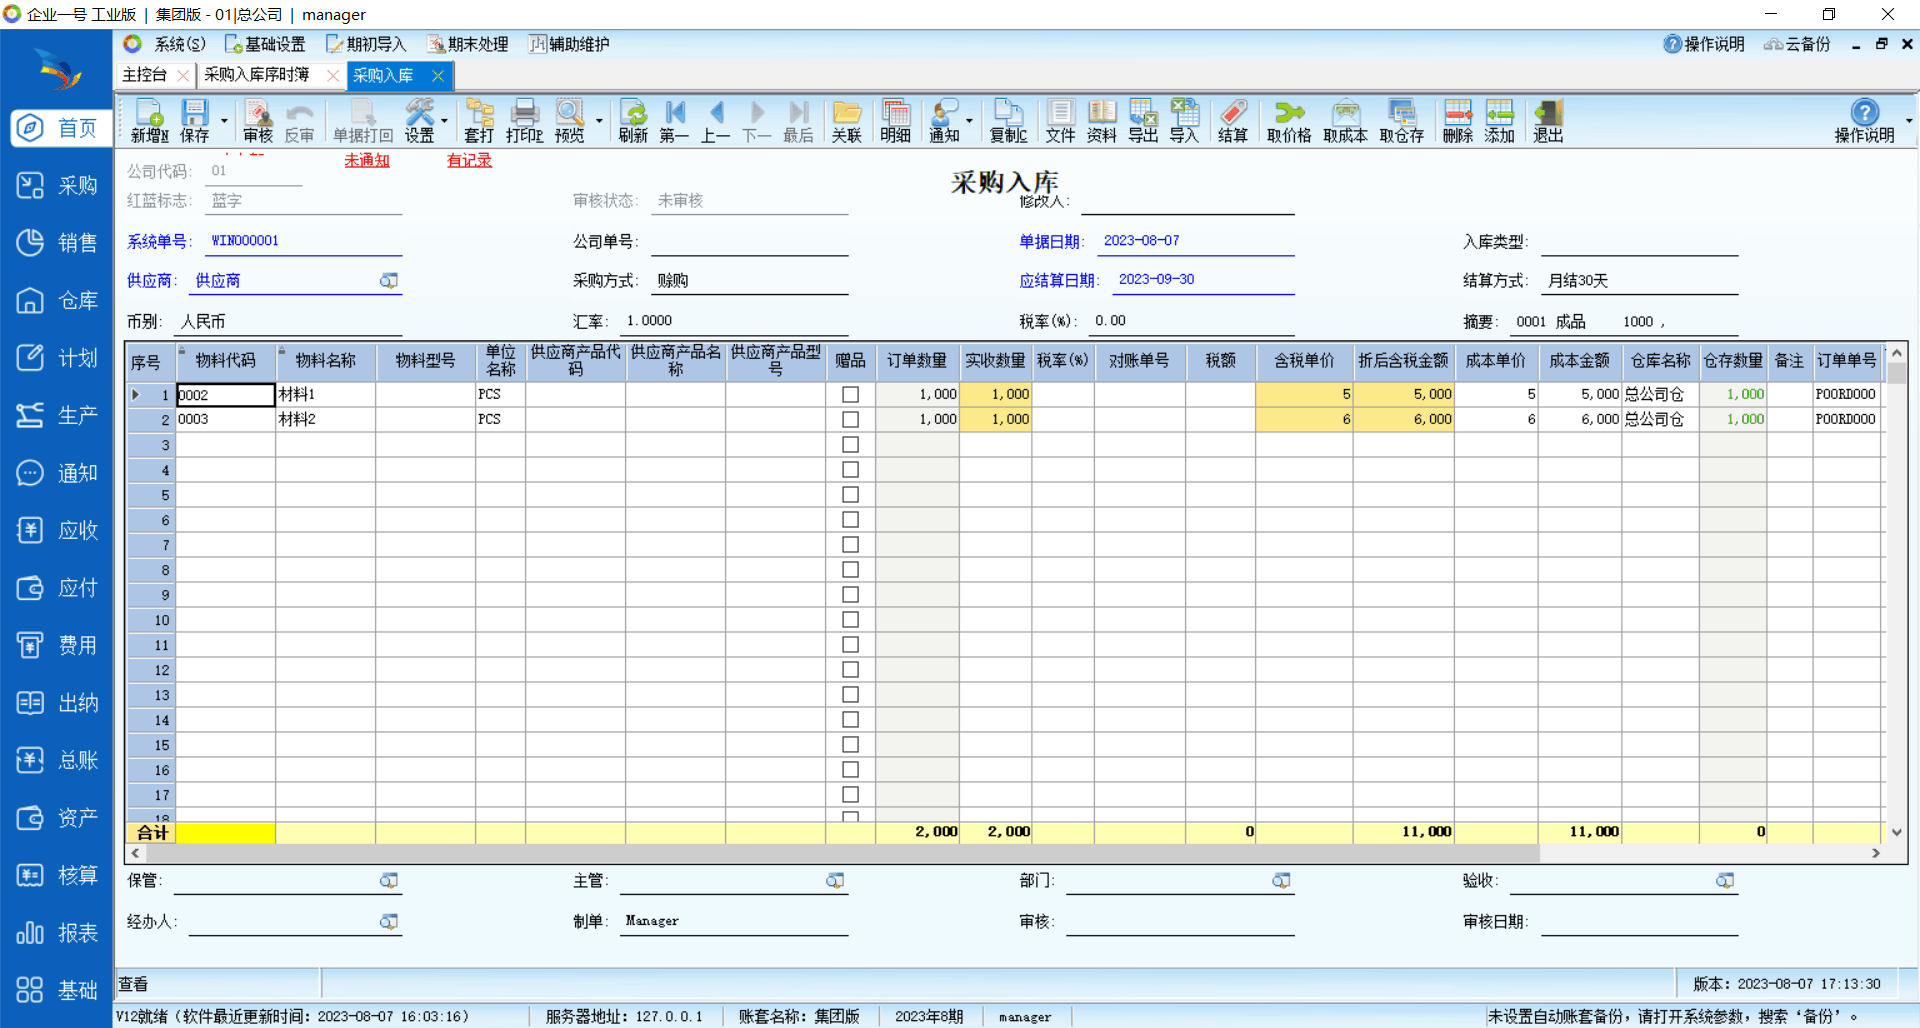Image resolution: width=1920 pixels, height=1028 pixels.
Task: Check the 赠品 checkbox in row 5
Action: click(850, 495)
